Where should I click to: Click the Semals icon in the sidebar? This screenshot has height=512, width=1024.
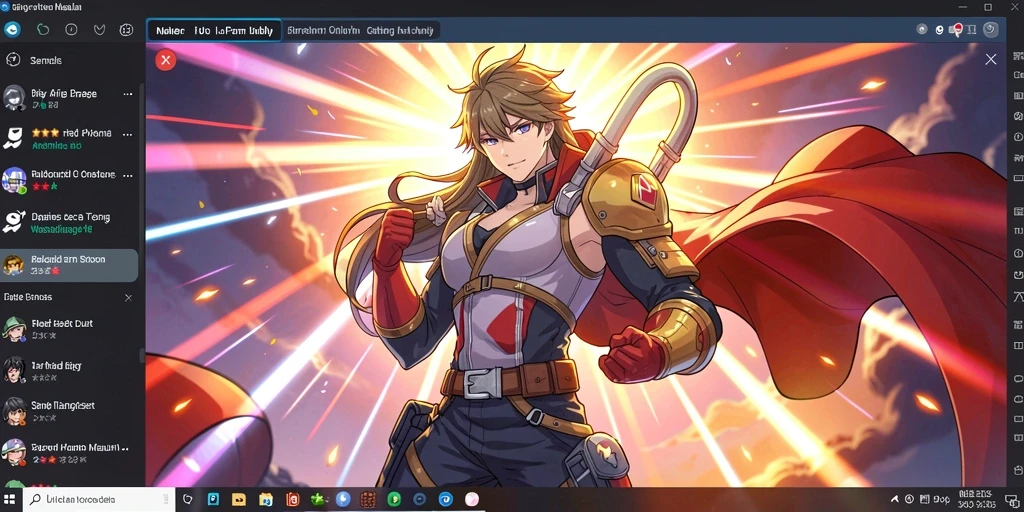pos(12,60)
